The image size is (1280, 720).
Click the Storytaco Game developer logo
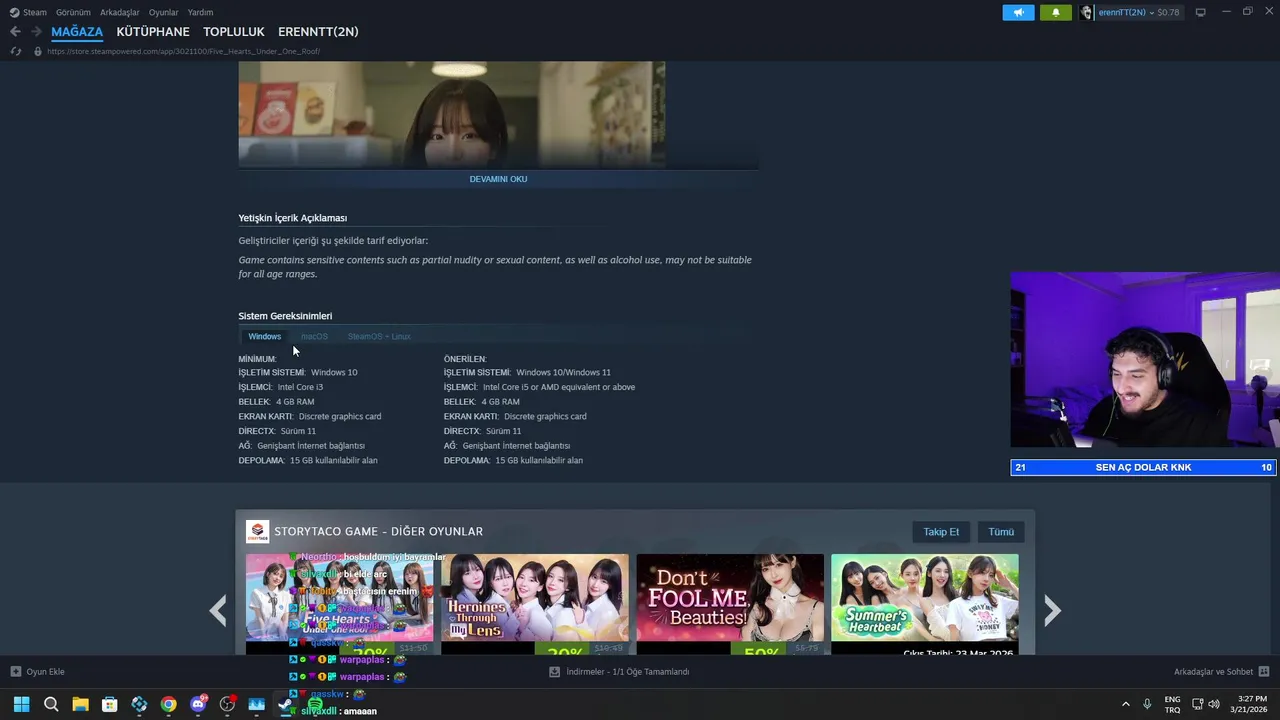(x=258, y=531)
